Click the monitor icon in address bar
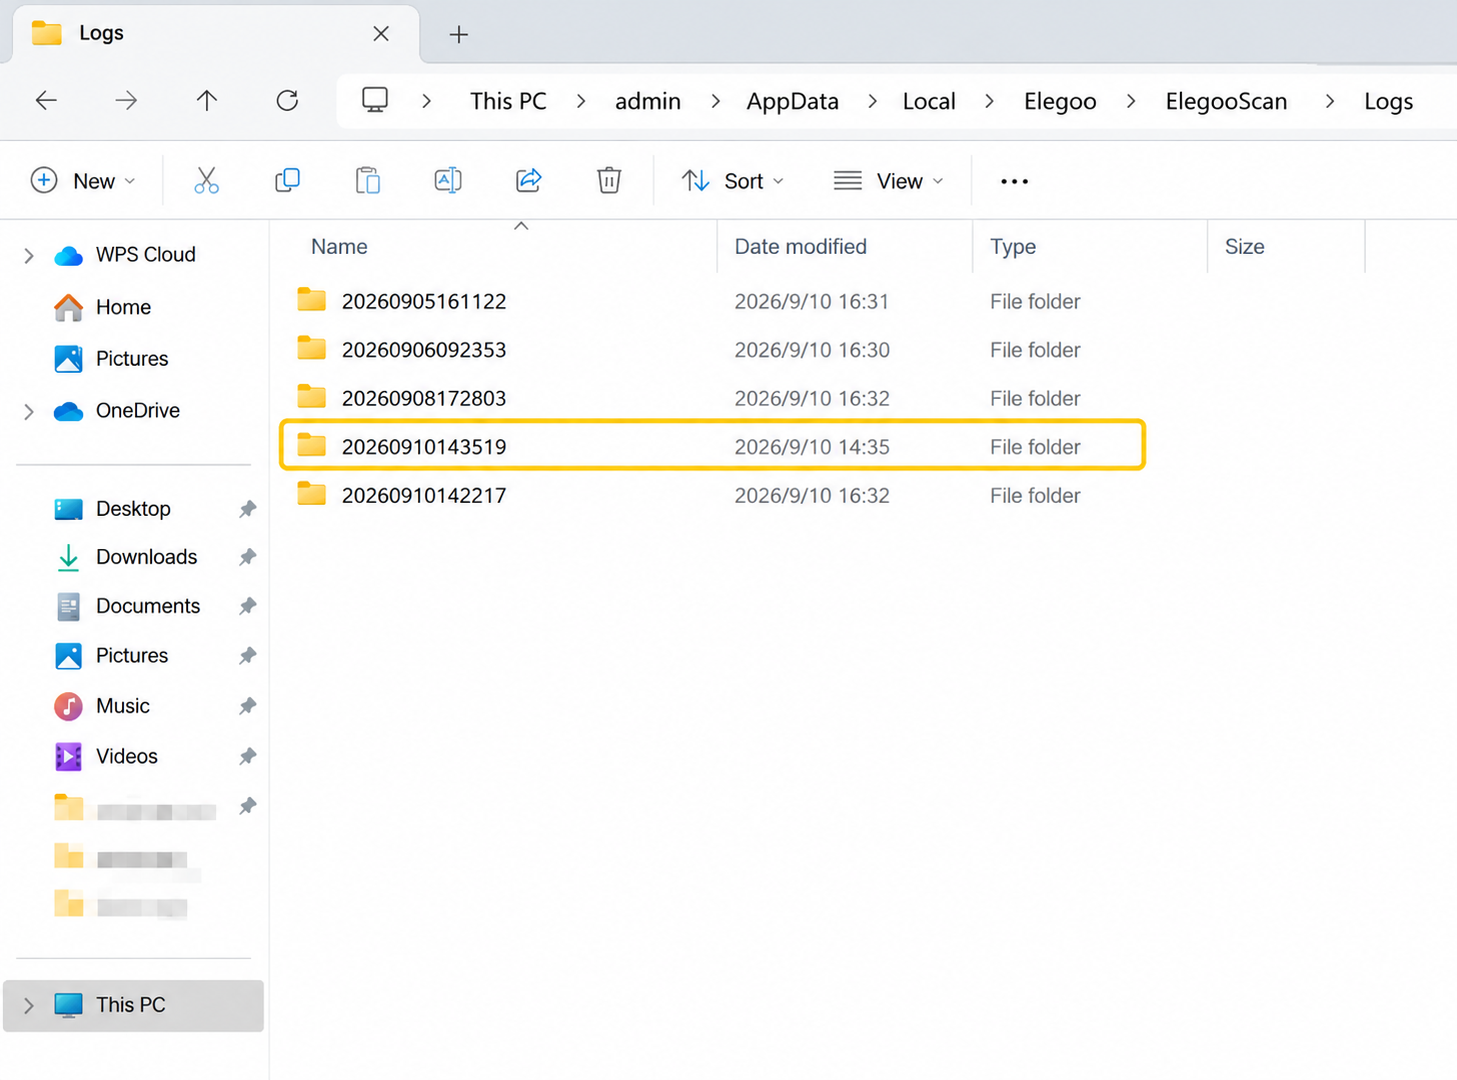This screenshot has height=1080, width=1457. (375, 100)
